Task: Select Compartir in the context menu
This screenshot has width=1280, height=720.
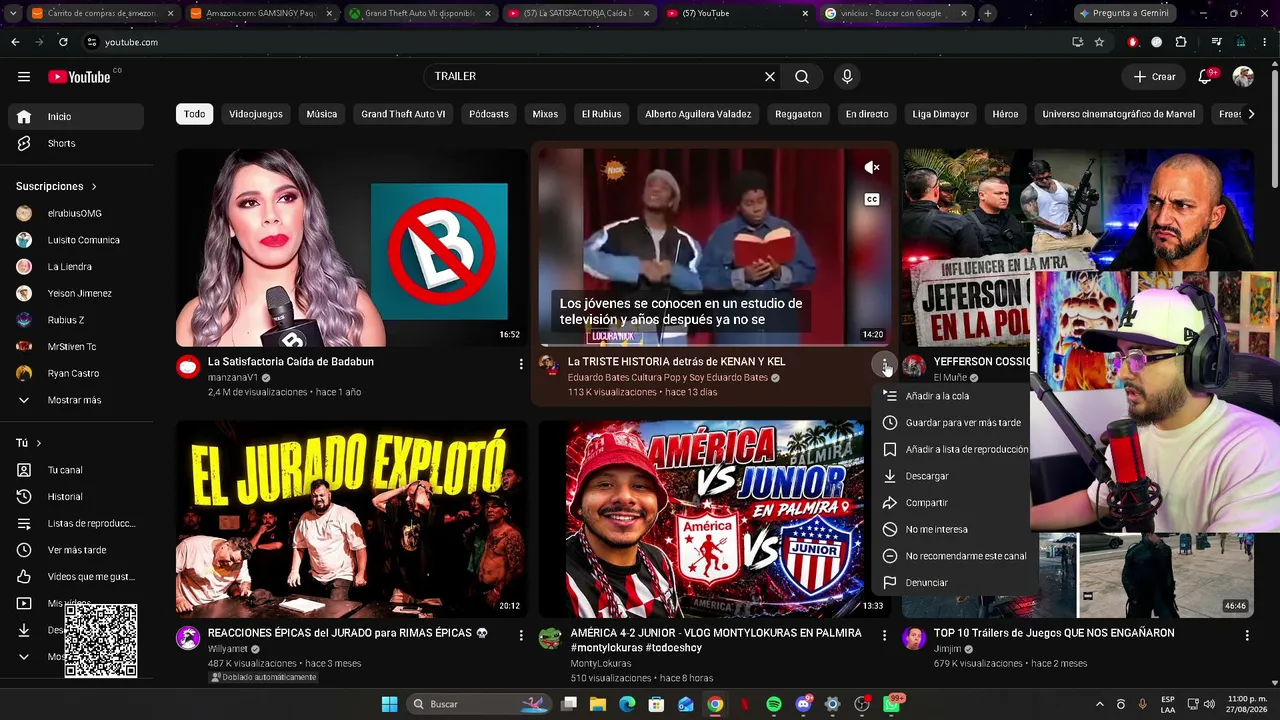Action: pyautogui.click(x=951, y=503)
